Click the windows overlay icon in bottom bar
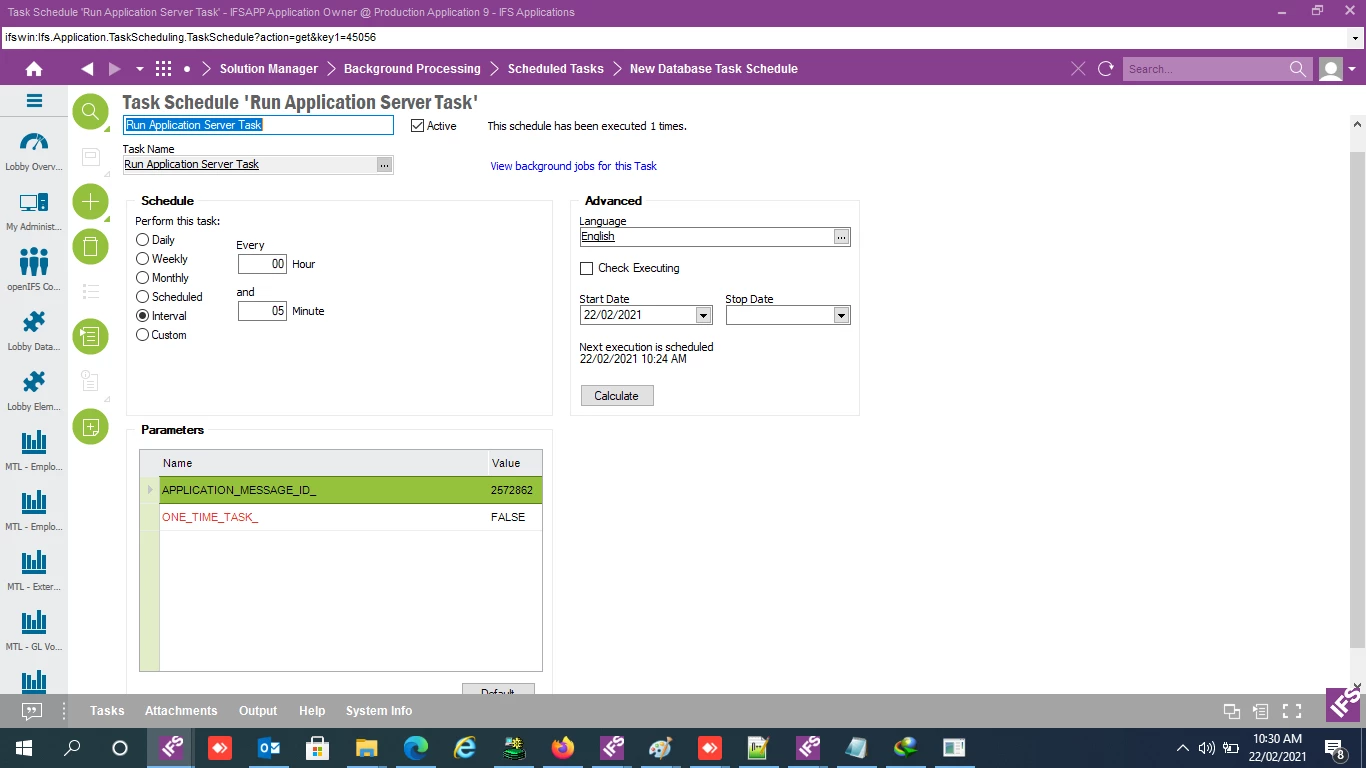The image size is (1366, 768). point(1232,711)
